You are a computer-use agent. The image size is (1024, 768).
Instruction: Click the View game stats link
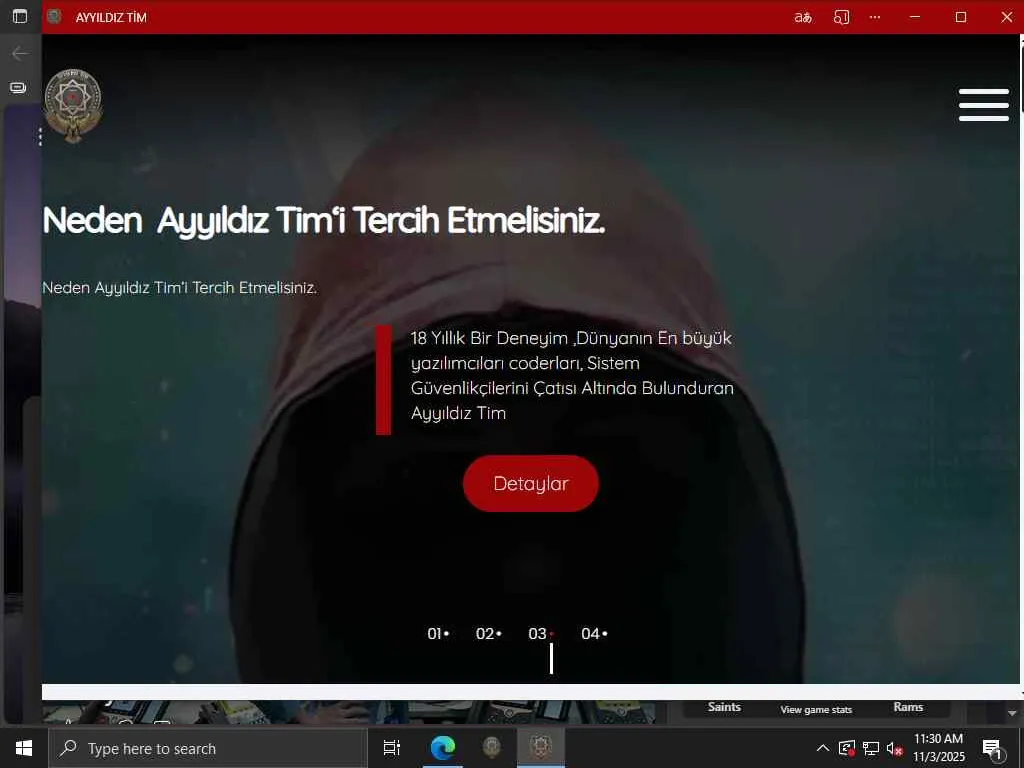tap(816, 710)
